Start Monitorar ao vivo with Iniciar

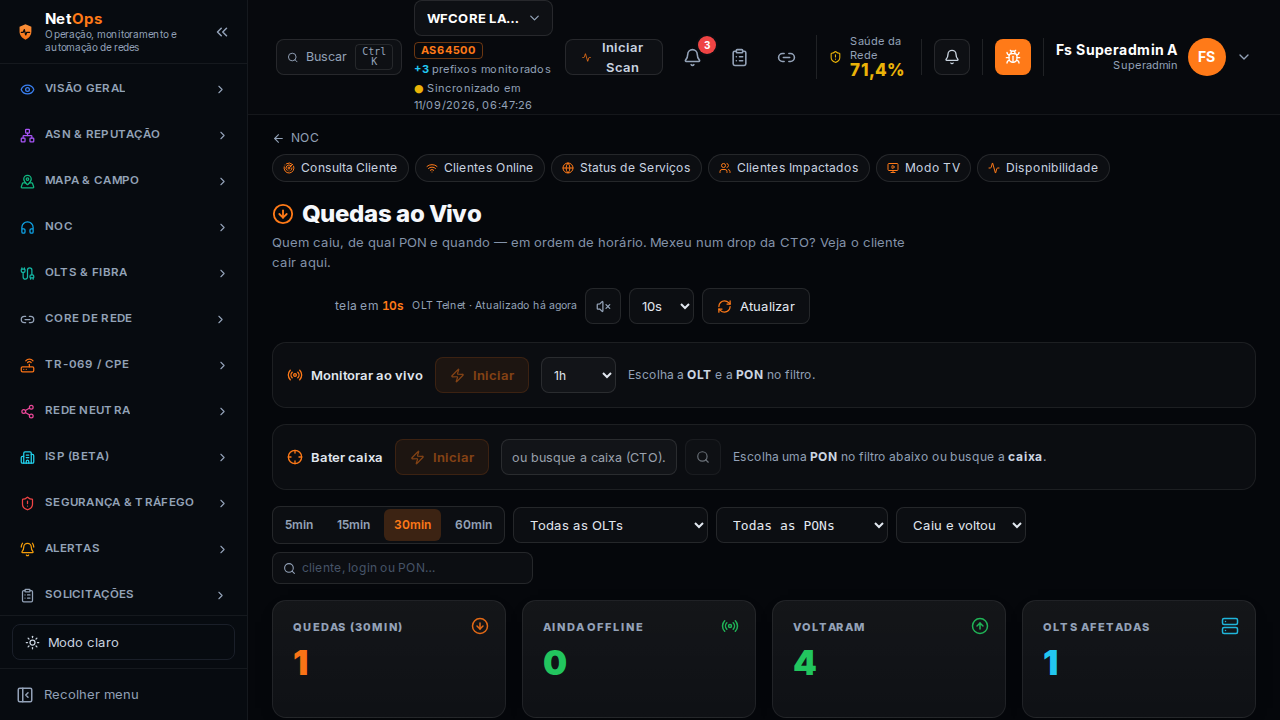pos(482,375)
